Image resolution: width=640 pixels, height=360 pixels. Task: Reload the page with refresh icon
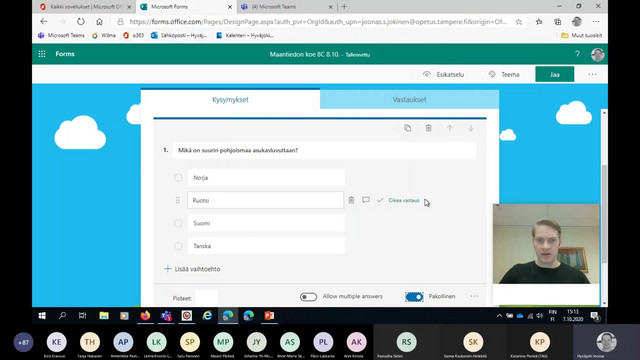(x=81, y=22)
